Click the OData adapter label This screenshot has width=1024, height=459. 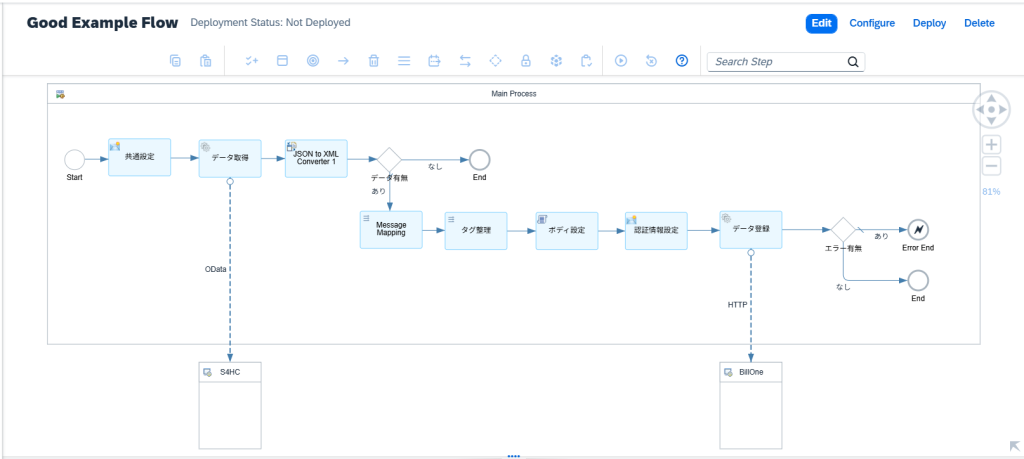point(216,269)
